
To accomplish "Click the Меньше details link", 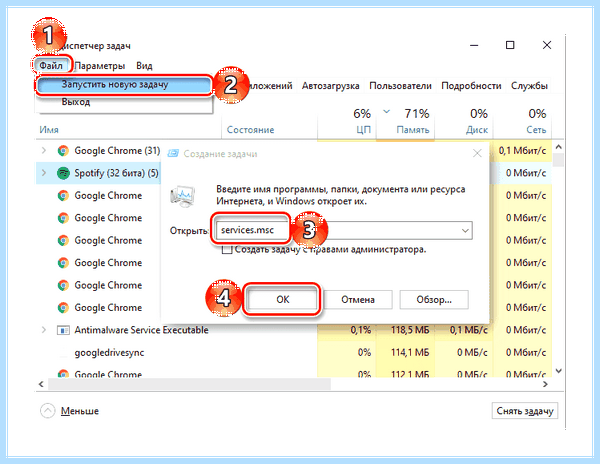I will (80, 411).
